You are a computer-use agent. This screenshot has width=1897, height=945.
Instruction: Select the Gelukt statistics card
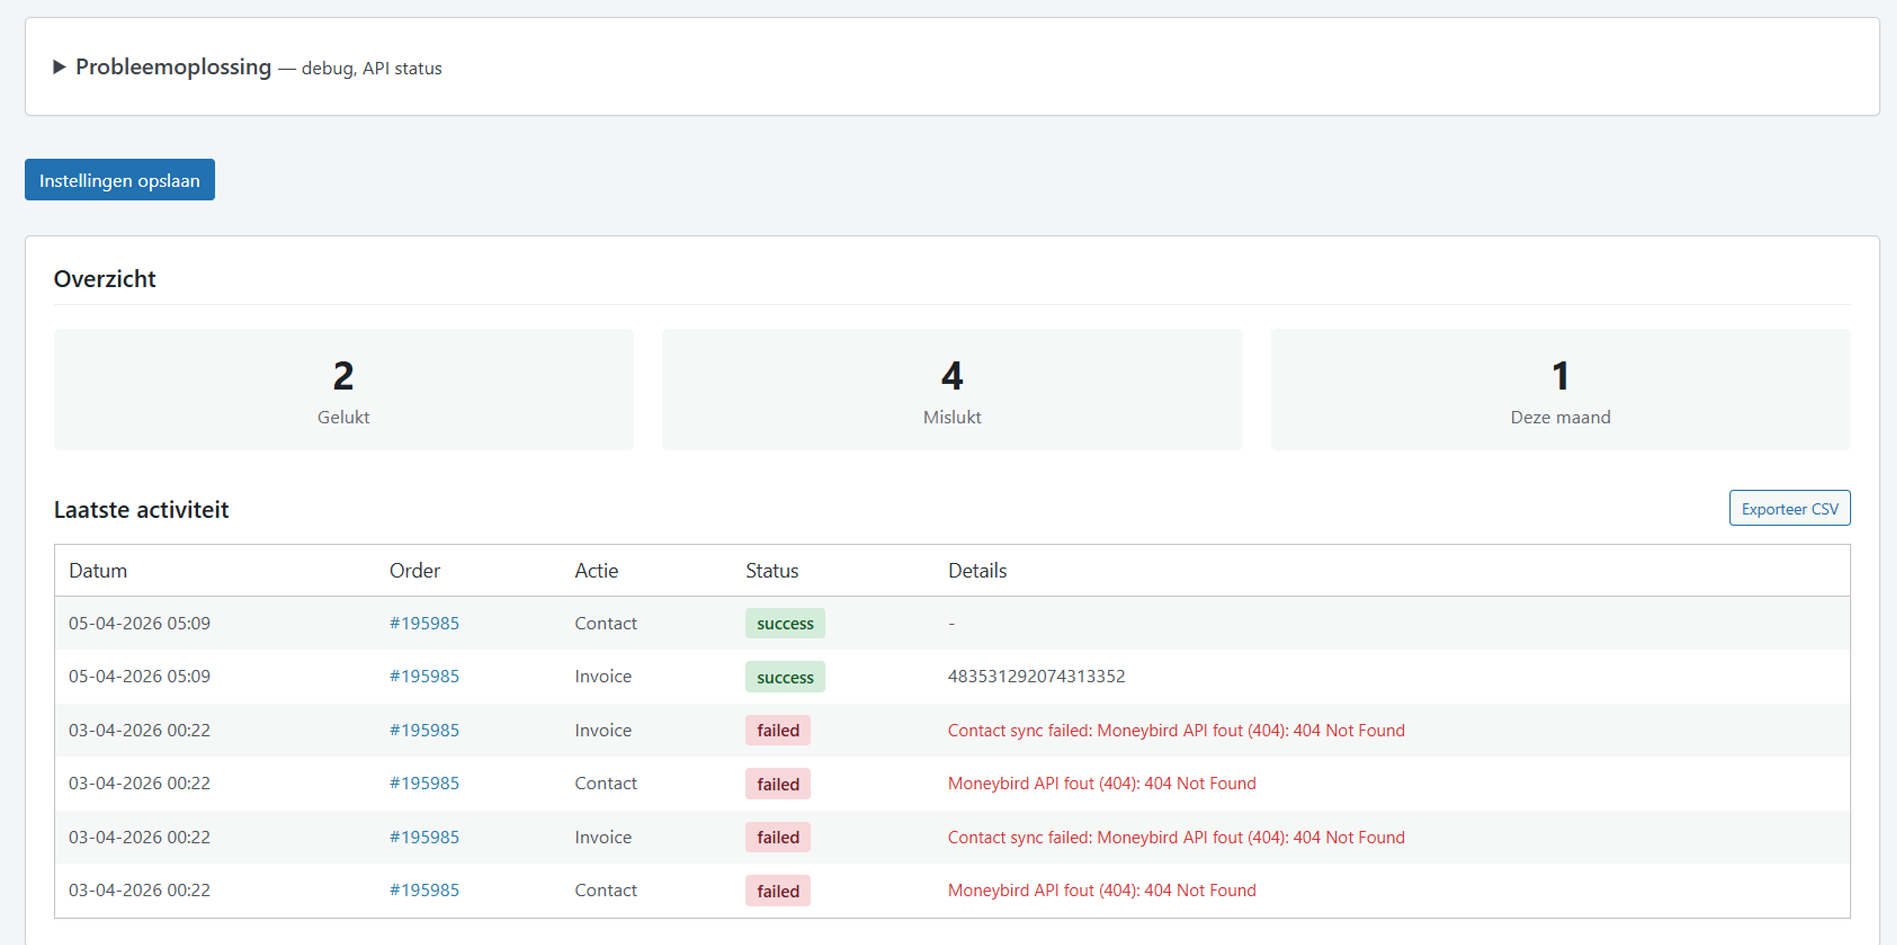tap(343, 389)
